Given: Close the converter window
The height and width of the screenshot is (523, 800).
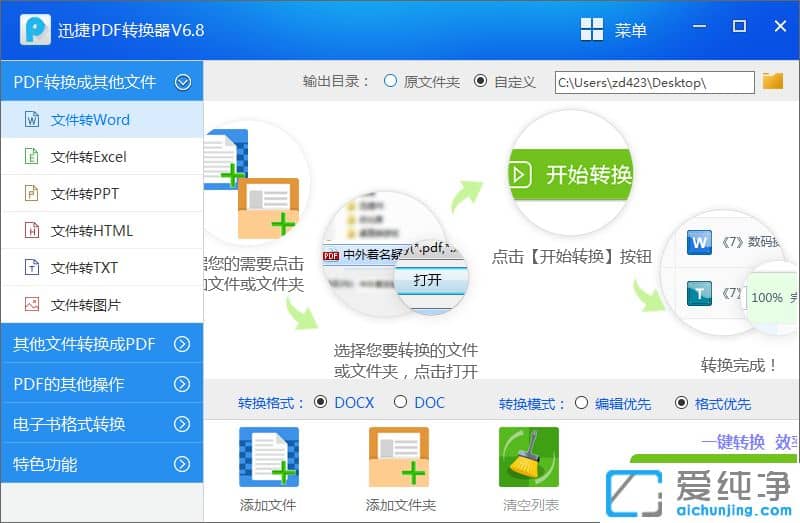Looking at the screenshot, I should click(780, 26).
